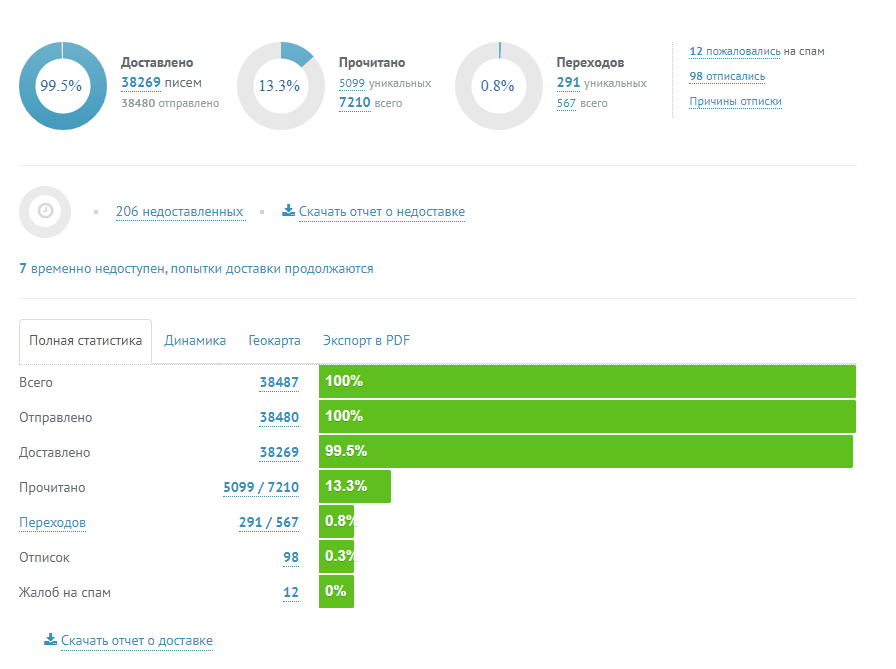Open '38487' value in Всего row

[279, 382]
